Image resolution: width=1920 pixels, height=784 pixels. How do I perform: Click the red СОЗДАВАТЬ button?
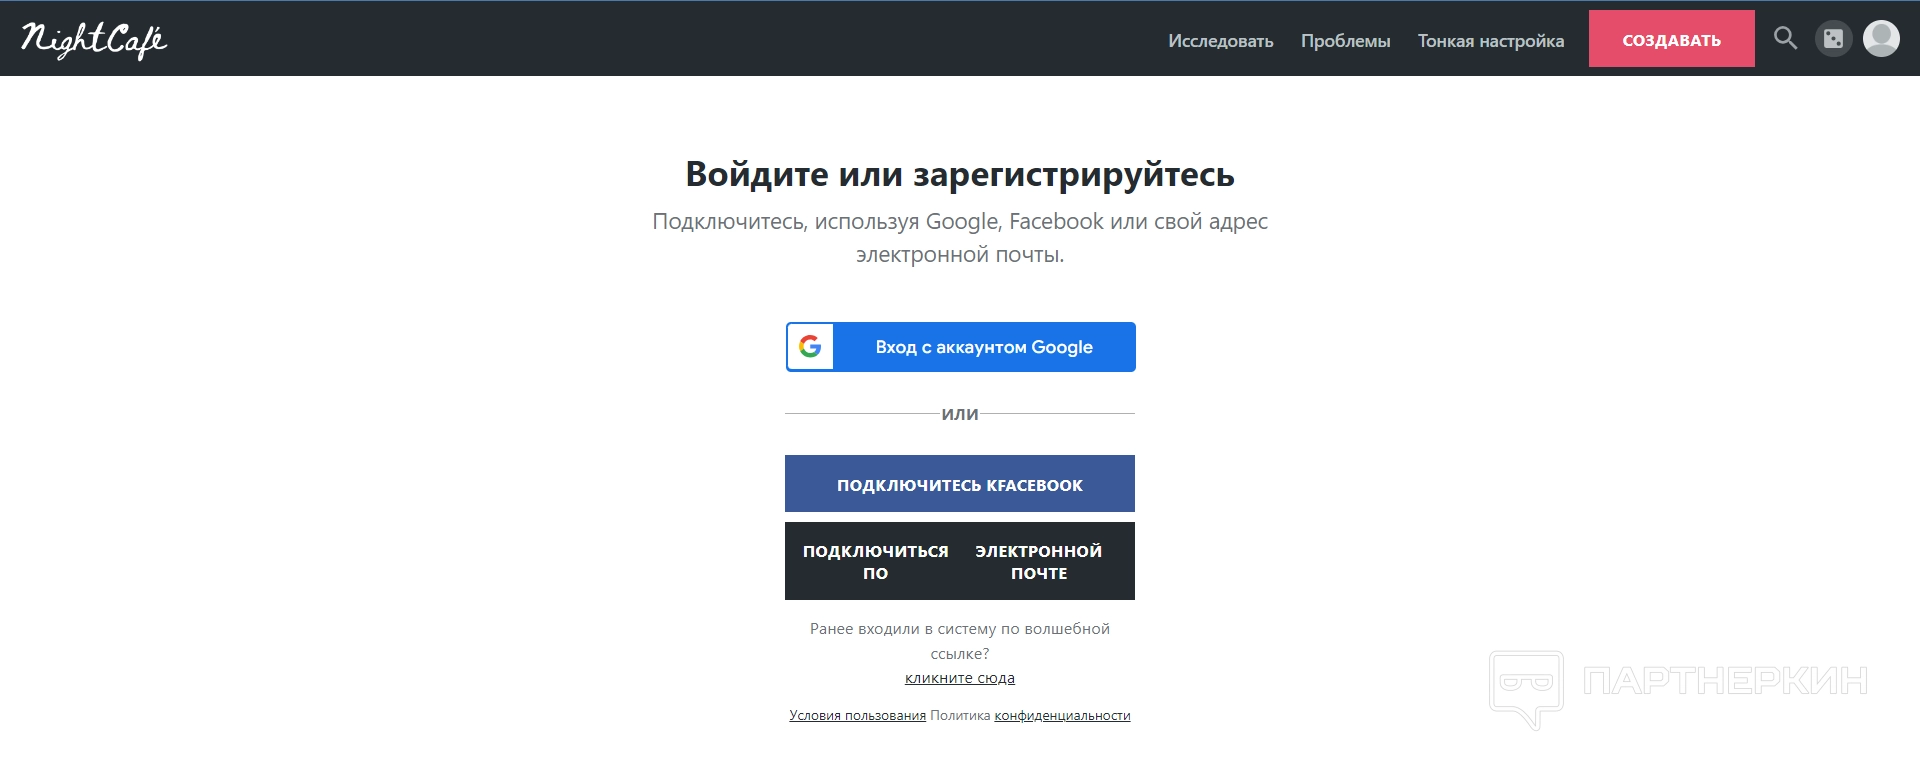click(1671, 39)
